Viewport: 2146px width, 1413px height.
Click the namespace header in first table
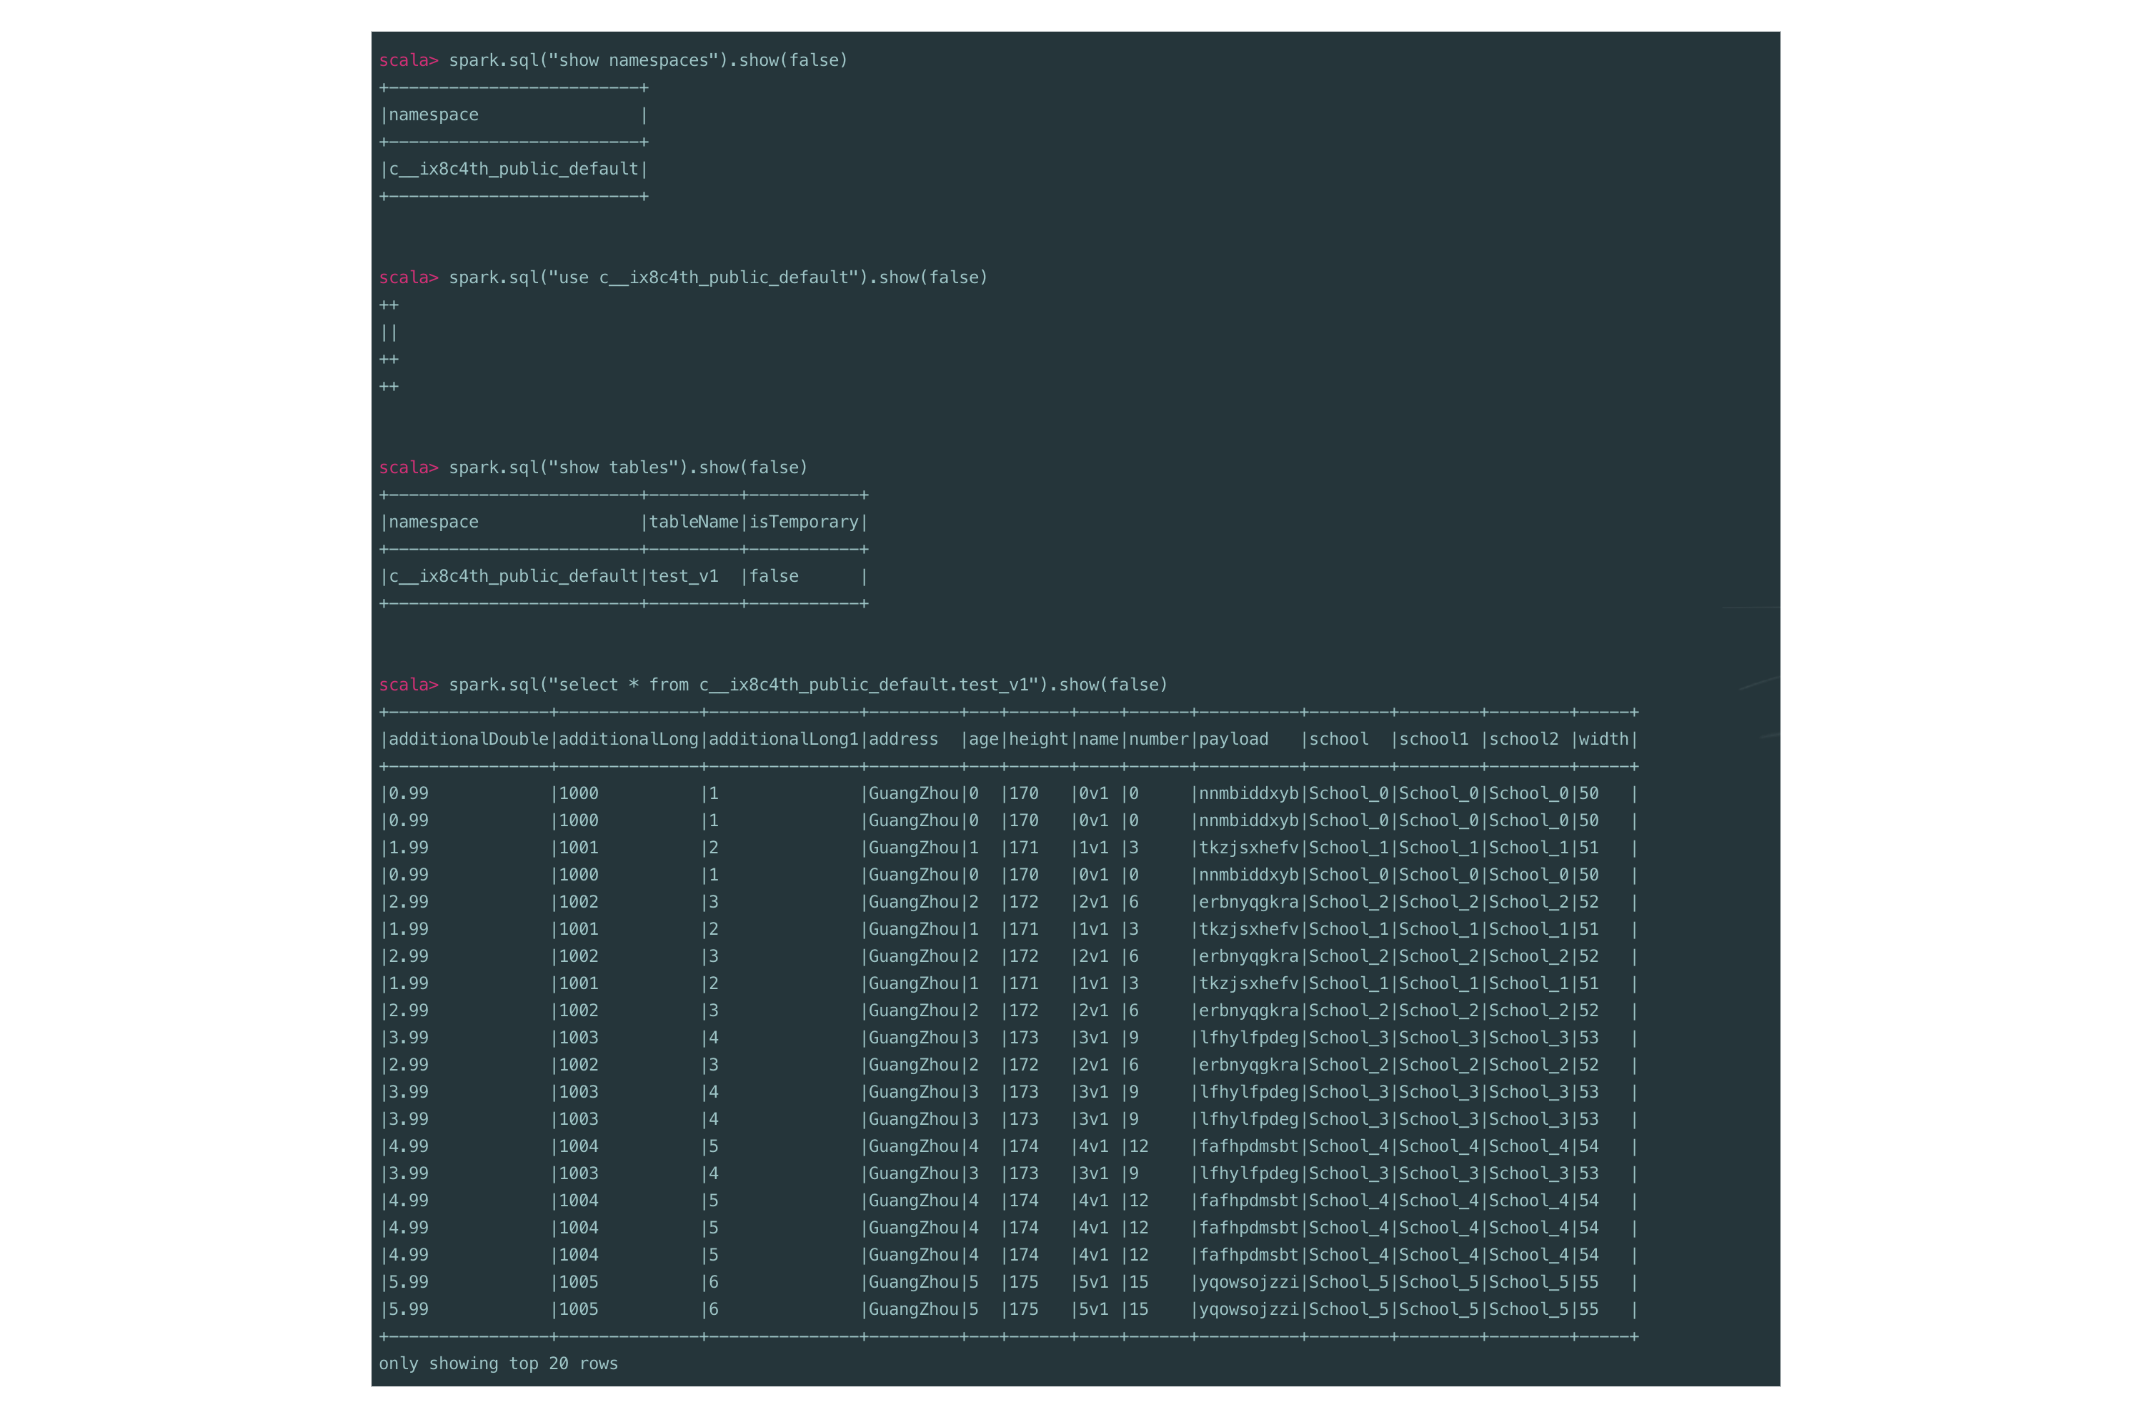[433, 115]
